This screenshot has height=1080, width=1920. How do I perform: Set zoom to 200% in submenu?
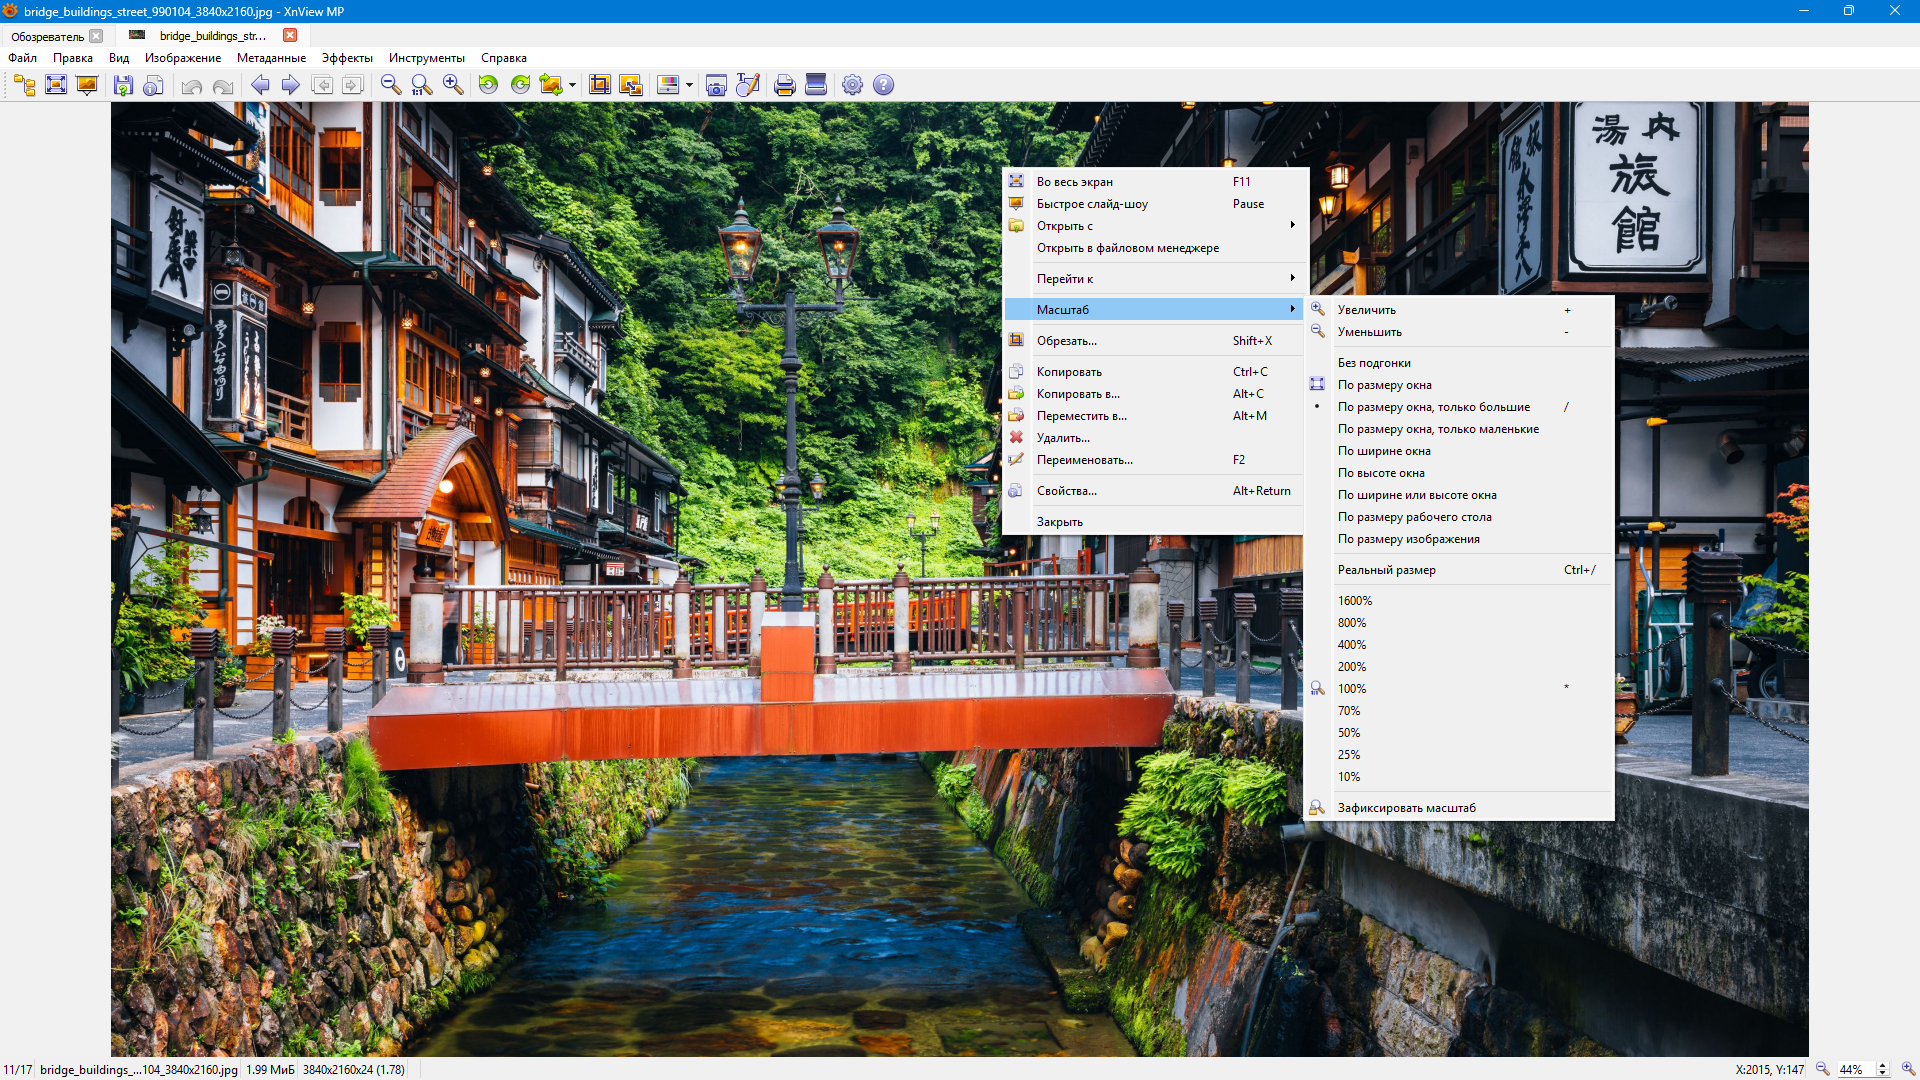1351,667
